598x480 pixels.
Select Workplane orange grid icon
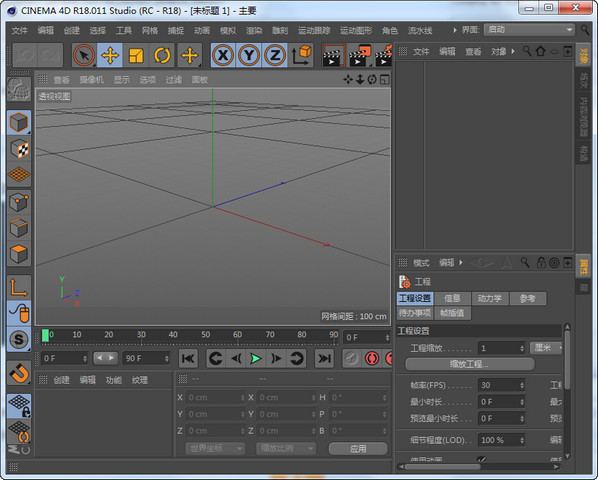[19, 174]
